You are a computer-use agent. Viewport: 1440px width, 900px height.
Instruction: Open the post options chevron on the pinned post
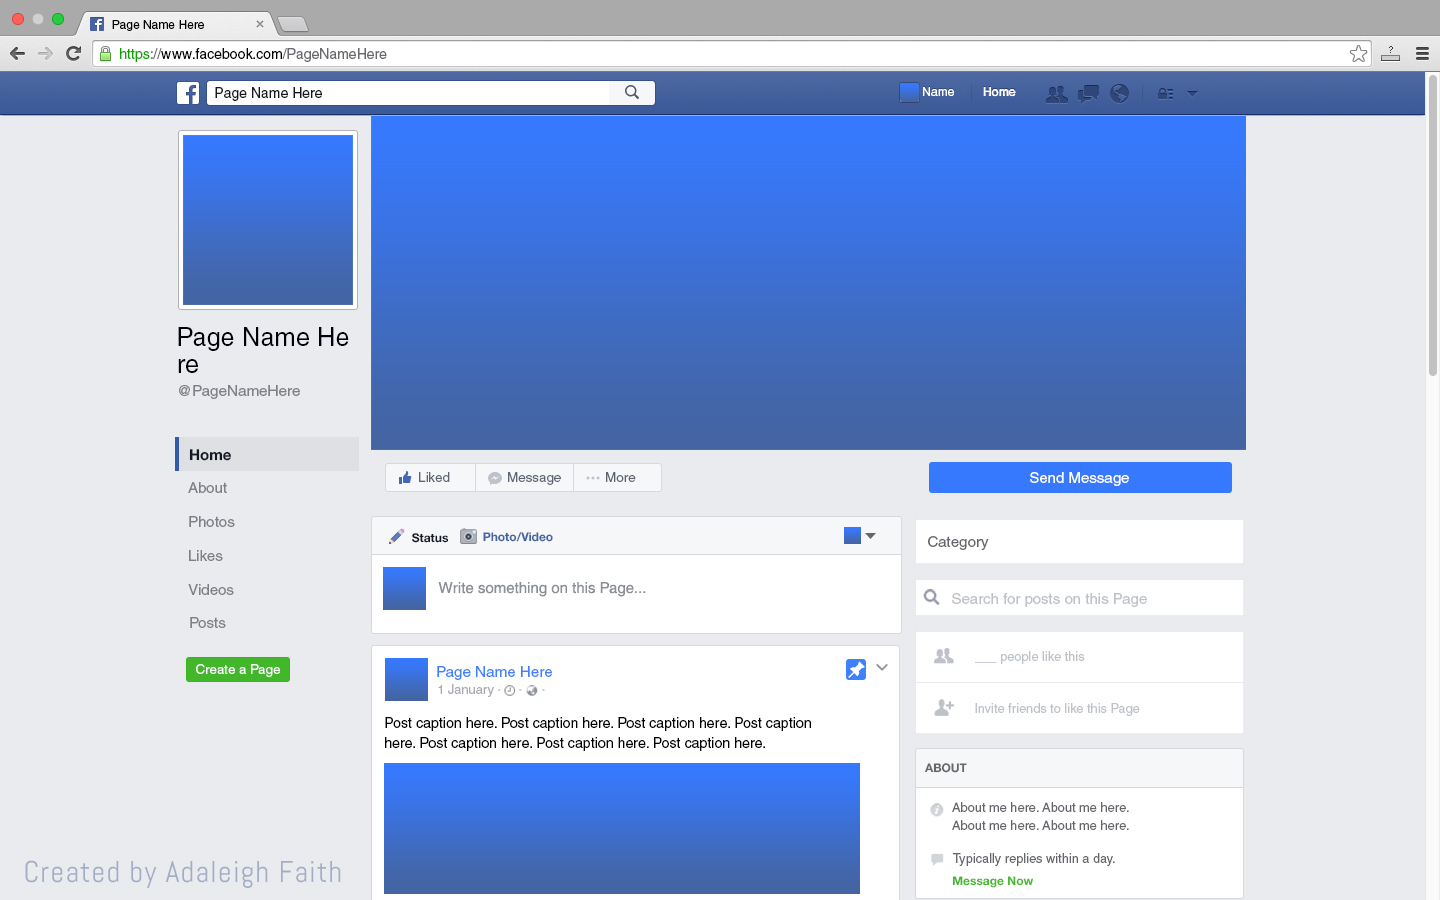(882, 667)
